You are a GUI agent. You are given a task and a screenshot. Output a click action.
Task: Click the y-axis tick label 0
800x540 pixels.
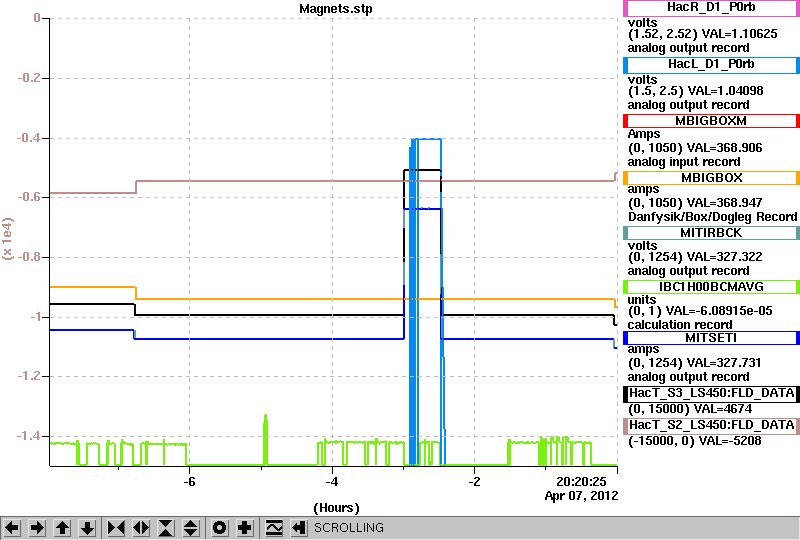(37, 18)
